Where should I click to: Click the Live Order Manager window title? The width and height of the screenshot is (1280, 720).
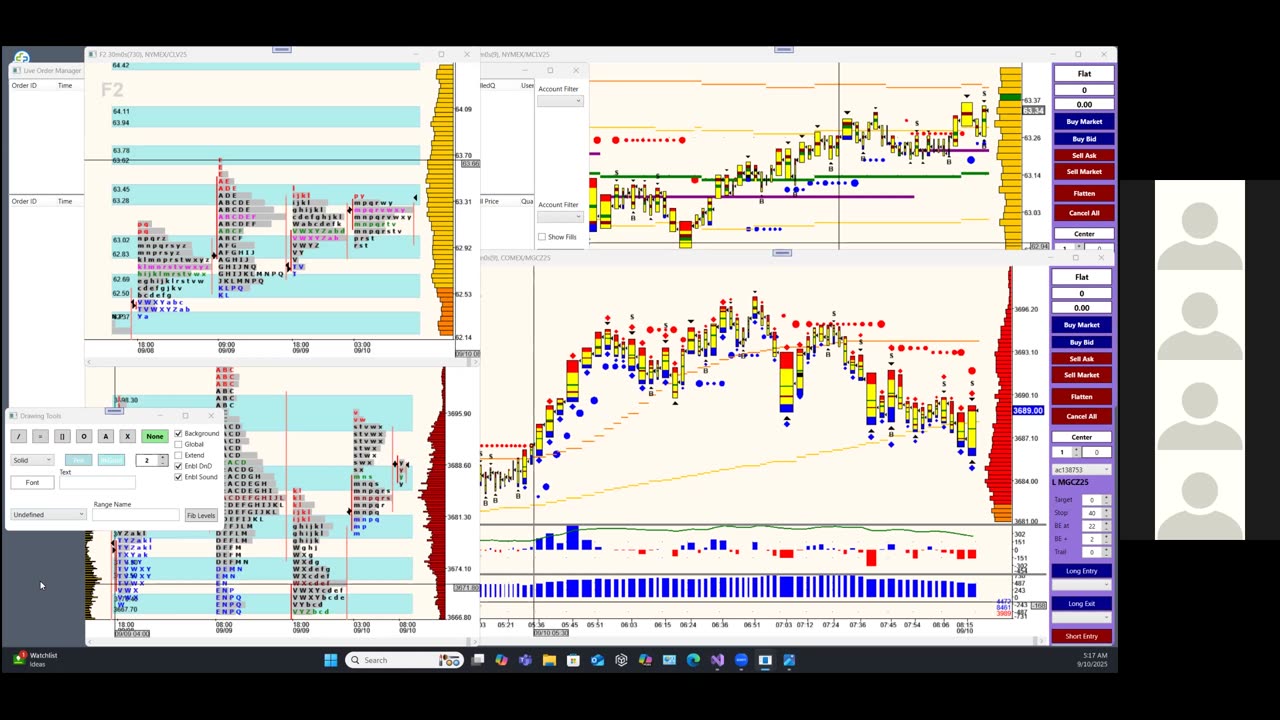click(52, 71)
